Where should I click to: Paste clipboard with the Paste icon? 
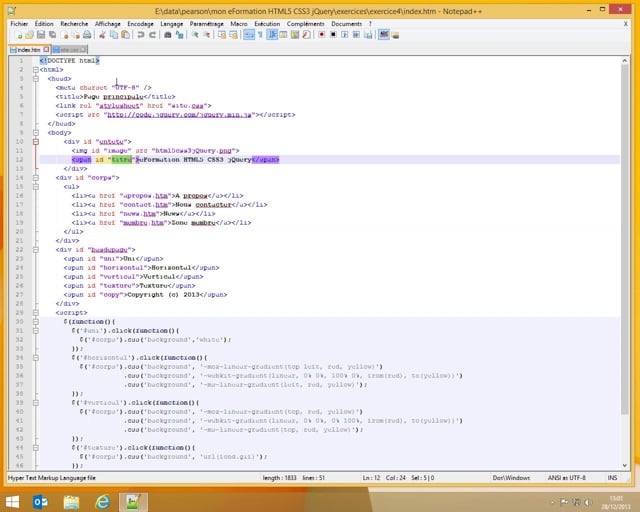tap(125, 35)
